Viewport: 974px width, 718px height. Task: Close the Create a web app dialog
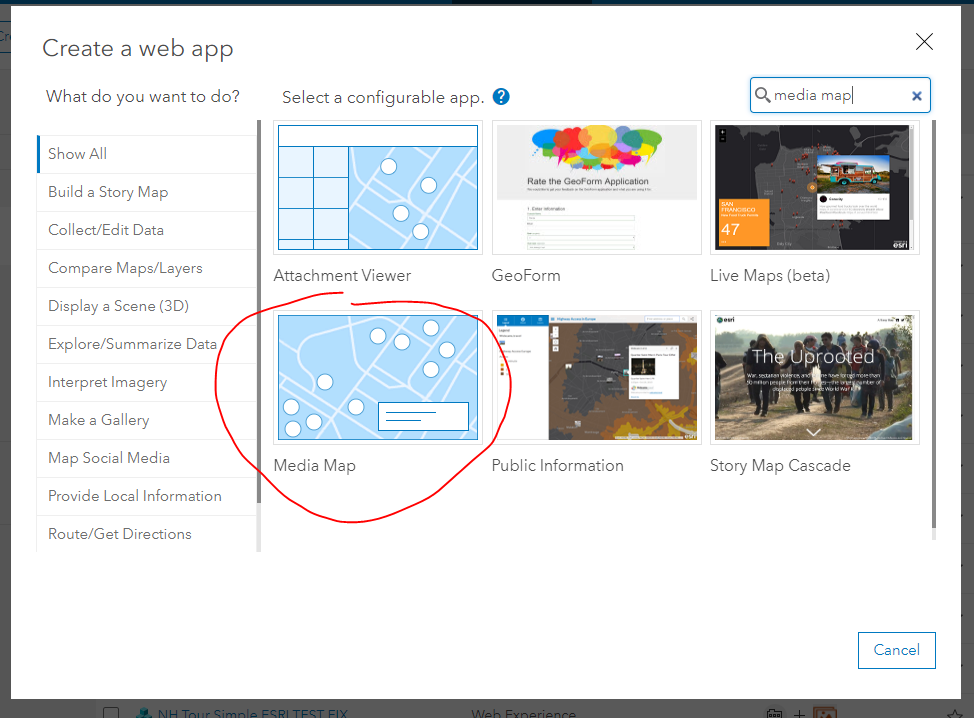[x=924, y=42]
